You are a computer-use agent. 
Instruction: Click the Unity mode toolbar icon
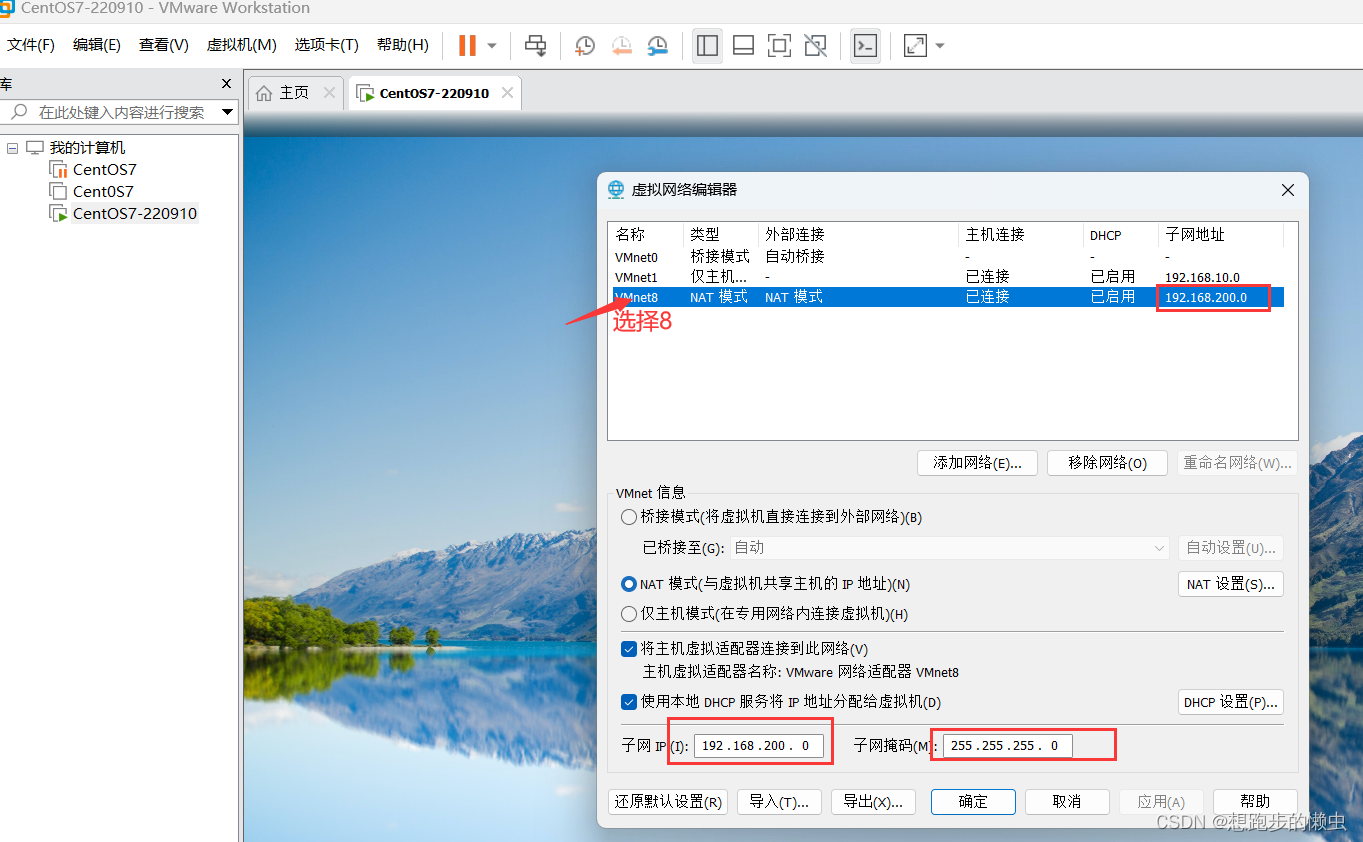(816, 45)
